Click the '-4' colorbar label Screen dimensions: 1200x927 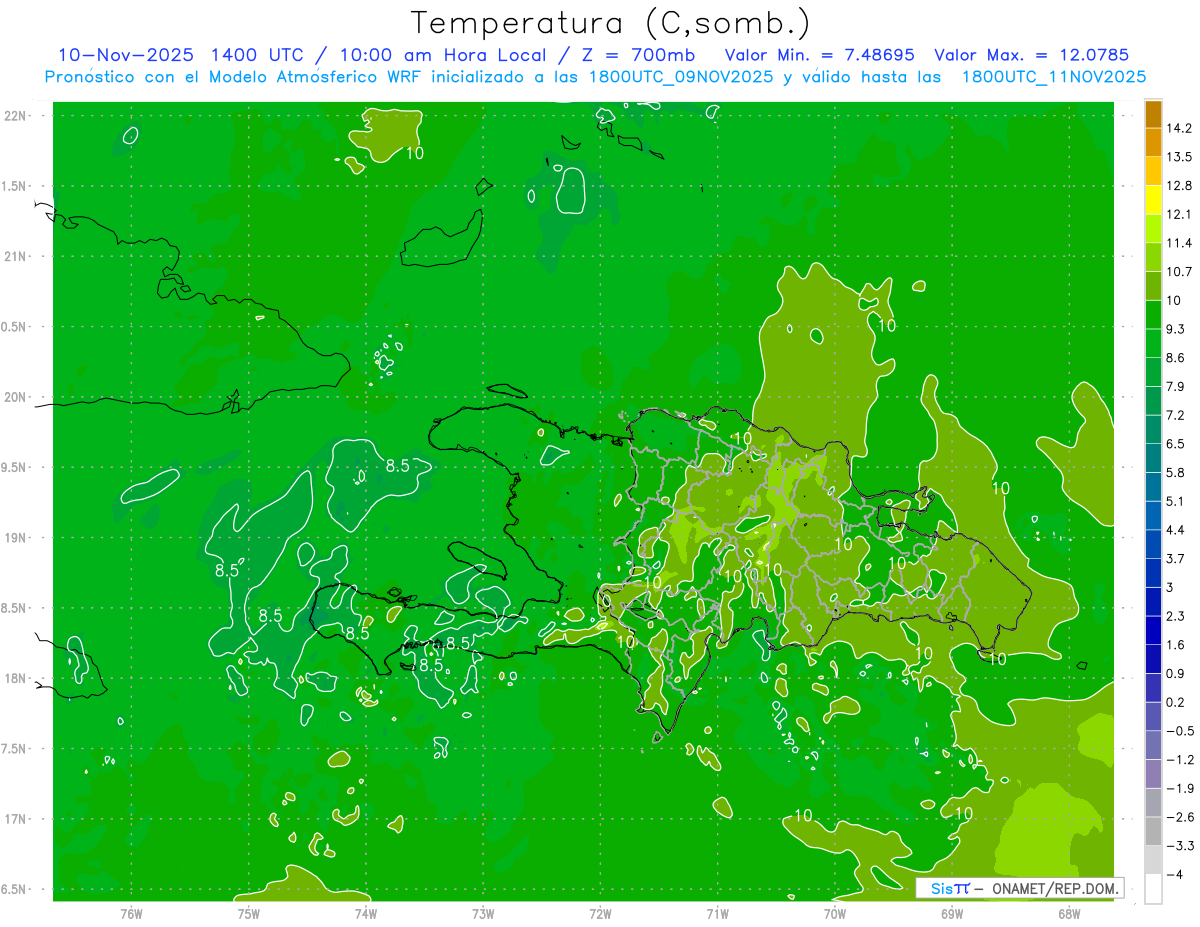(x=1175, y=874)
